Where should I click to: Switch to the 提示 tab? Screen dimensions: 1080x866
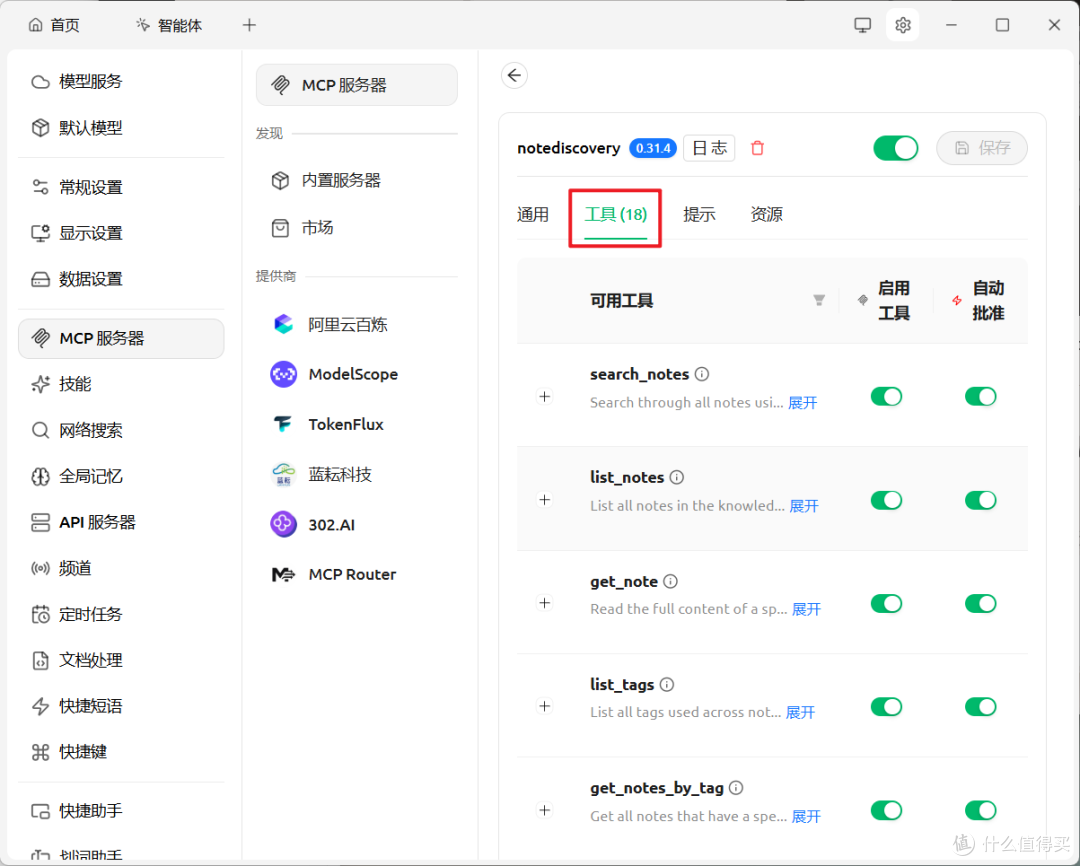point(699,215)
